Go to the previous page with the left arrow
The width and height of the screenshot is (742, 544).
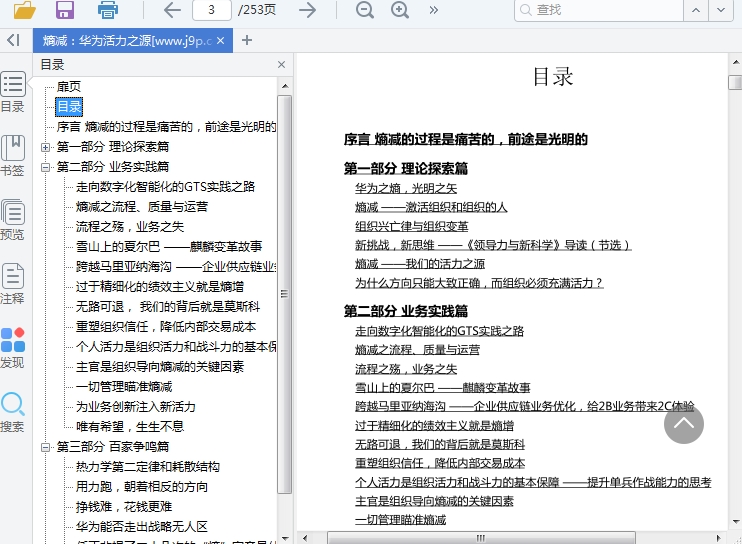172,10
